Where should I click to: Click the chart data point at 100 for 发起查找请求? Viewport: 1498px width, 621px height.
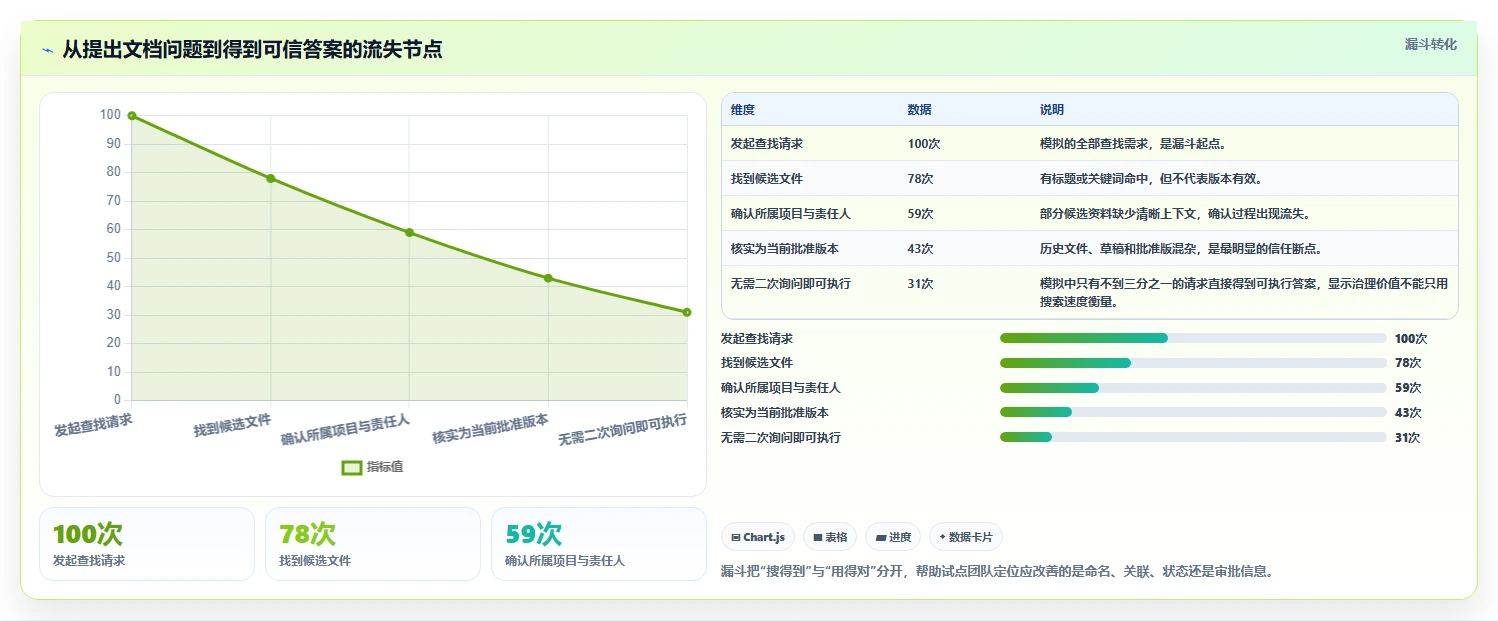click(x=132, y=116)
